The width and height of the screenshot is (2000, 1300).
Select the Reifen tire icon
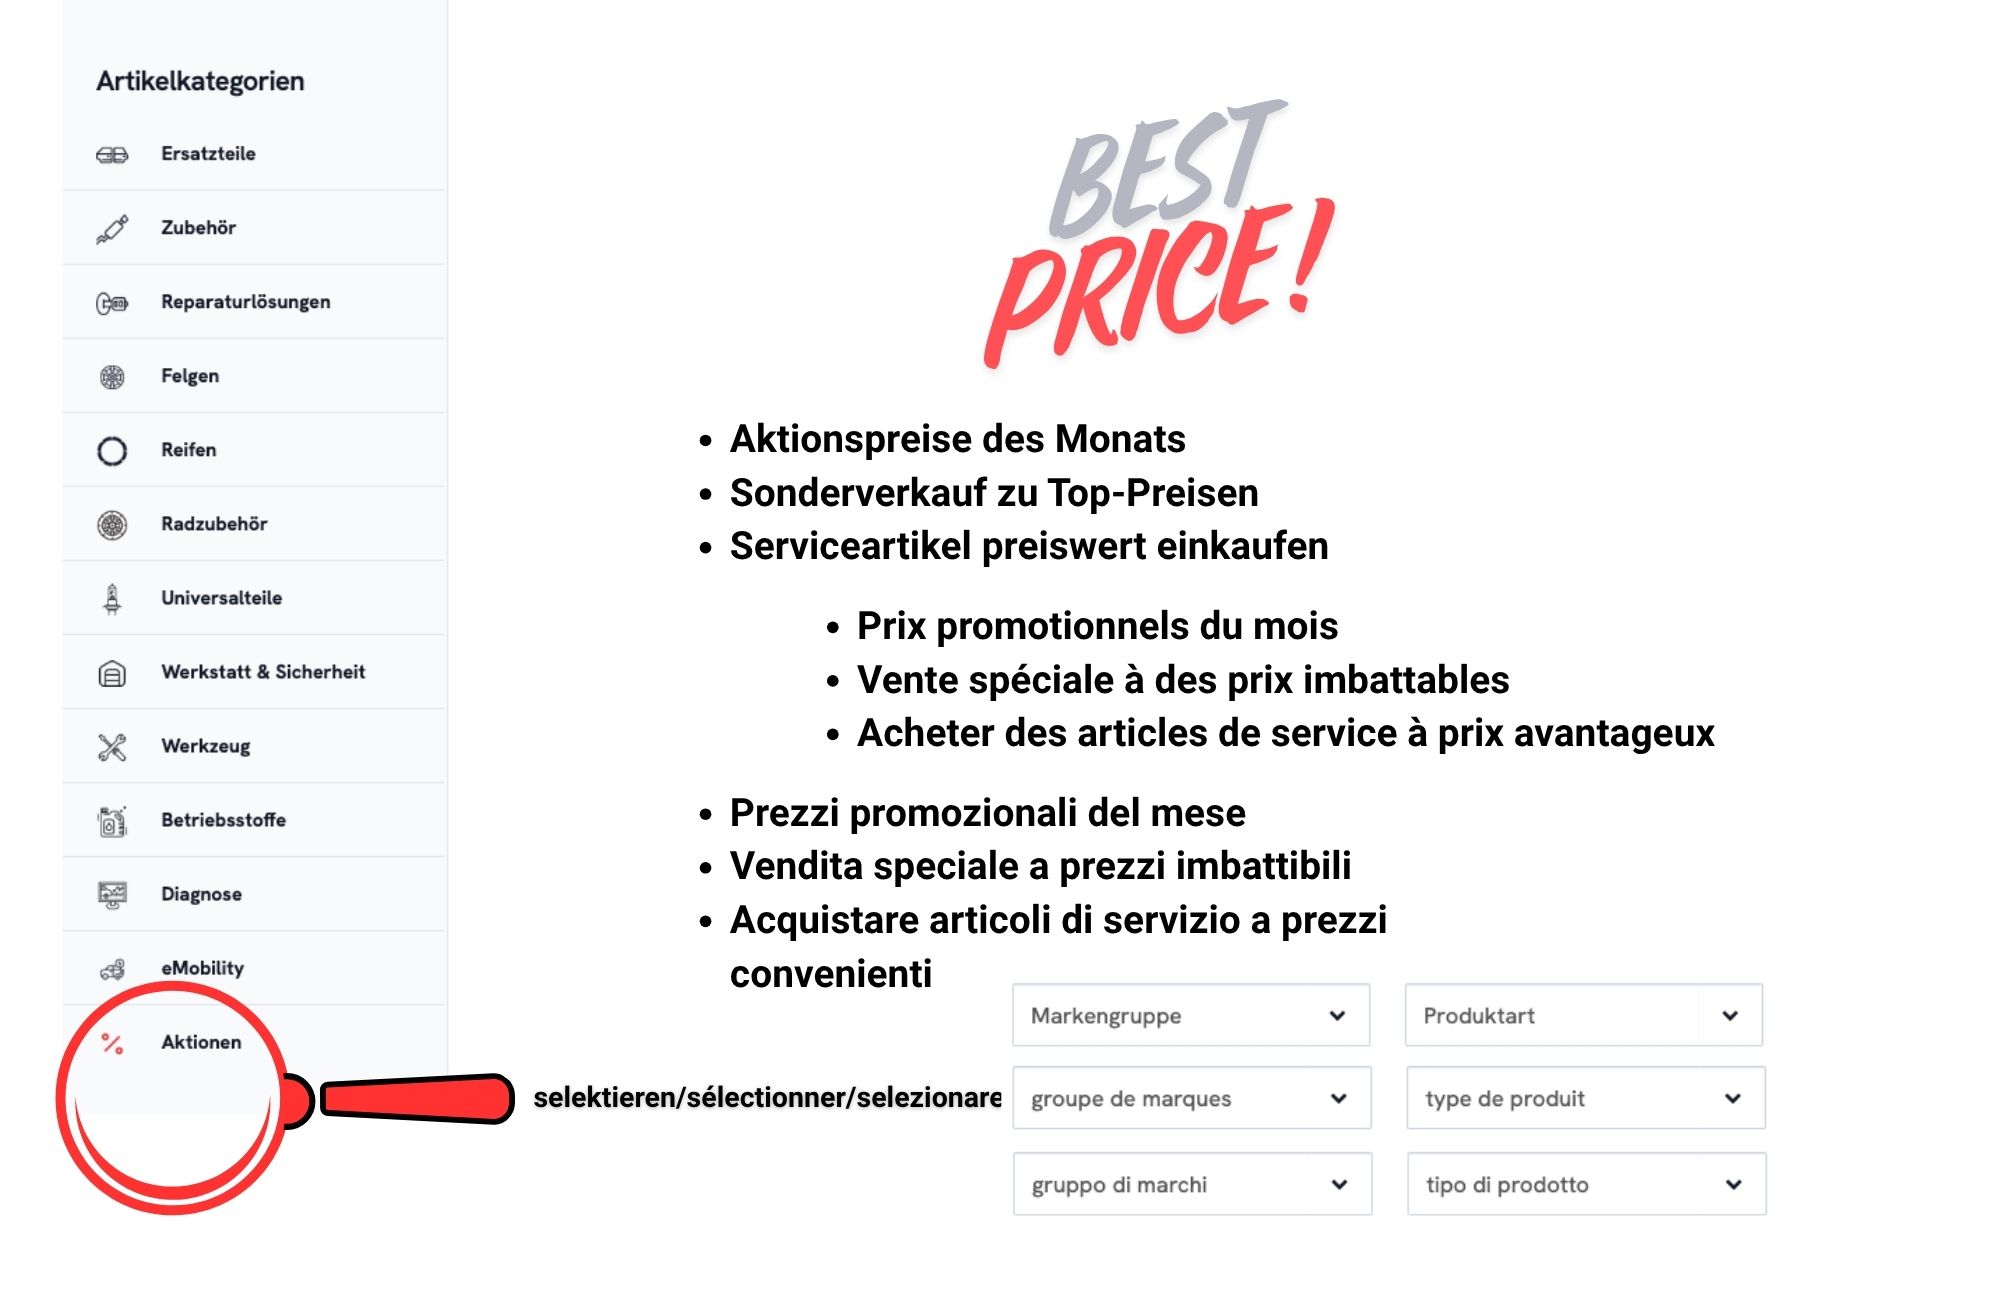(x=112, y=451)
